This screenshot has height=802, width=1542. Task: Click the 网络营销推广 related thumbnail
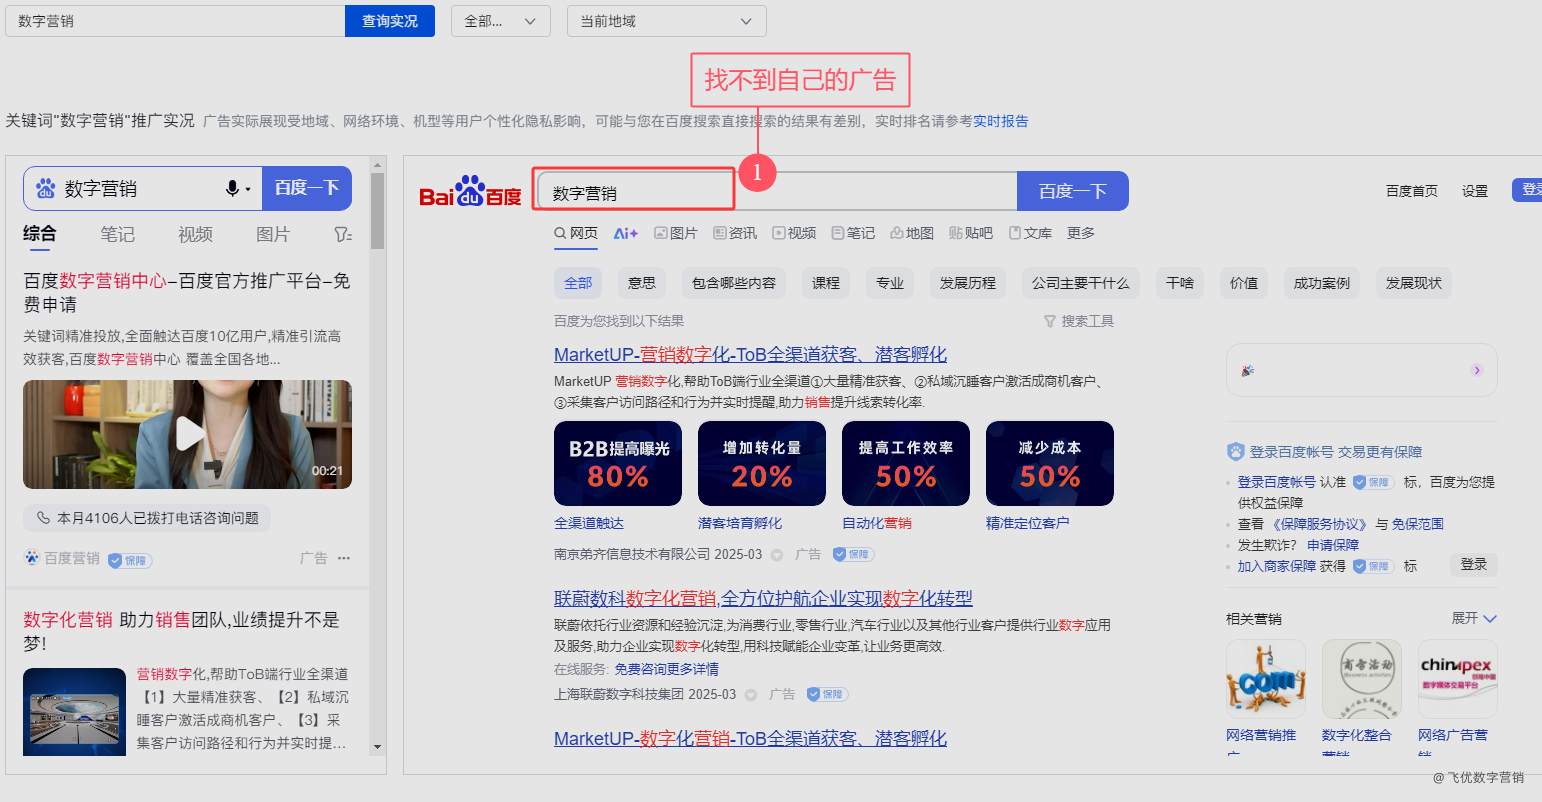coord(1266,679)
